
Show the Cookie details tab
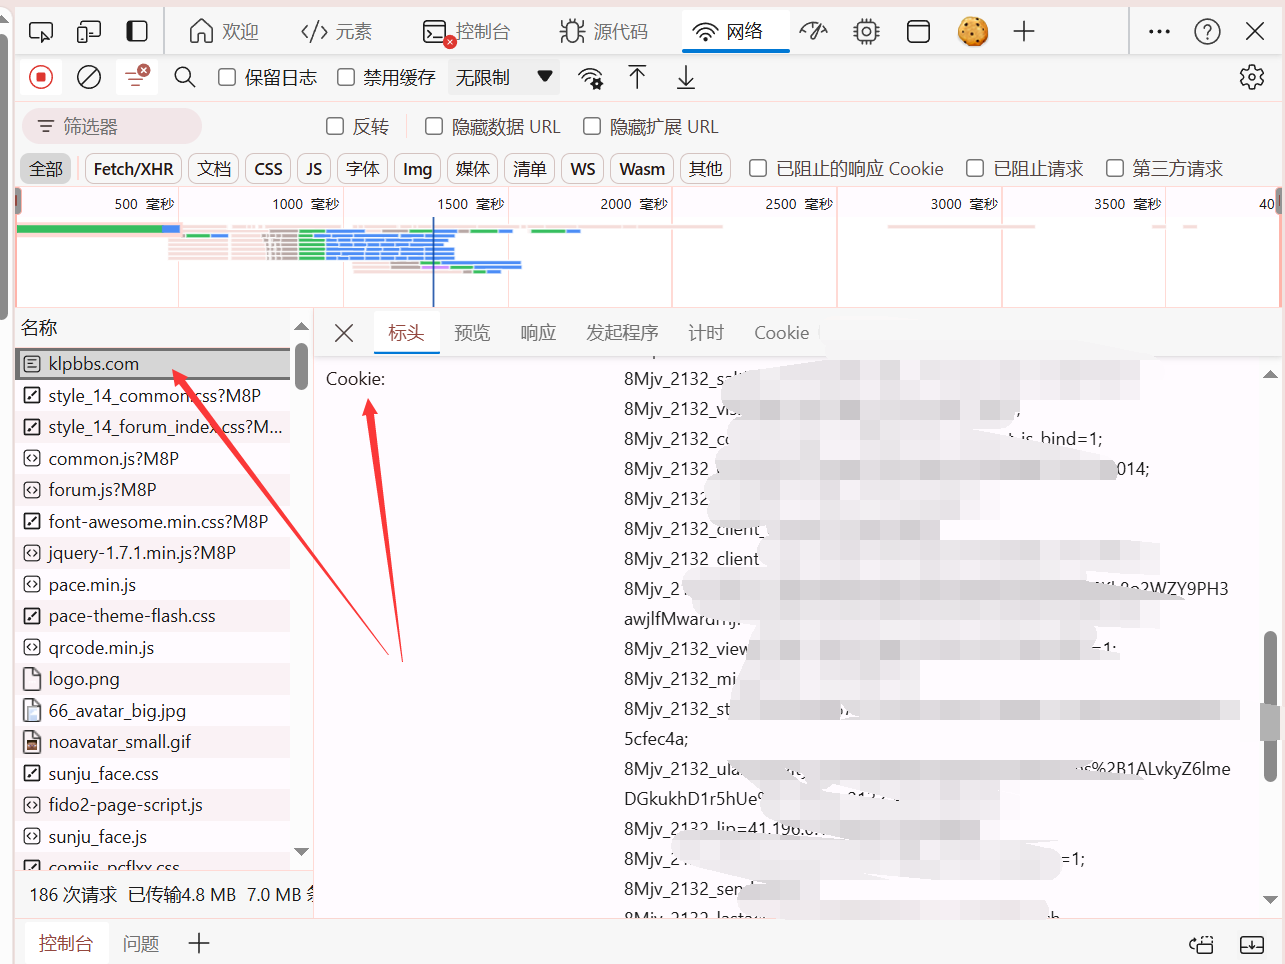coord(781,333)
